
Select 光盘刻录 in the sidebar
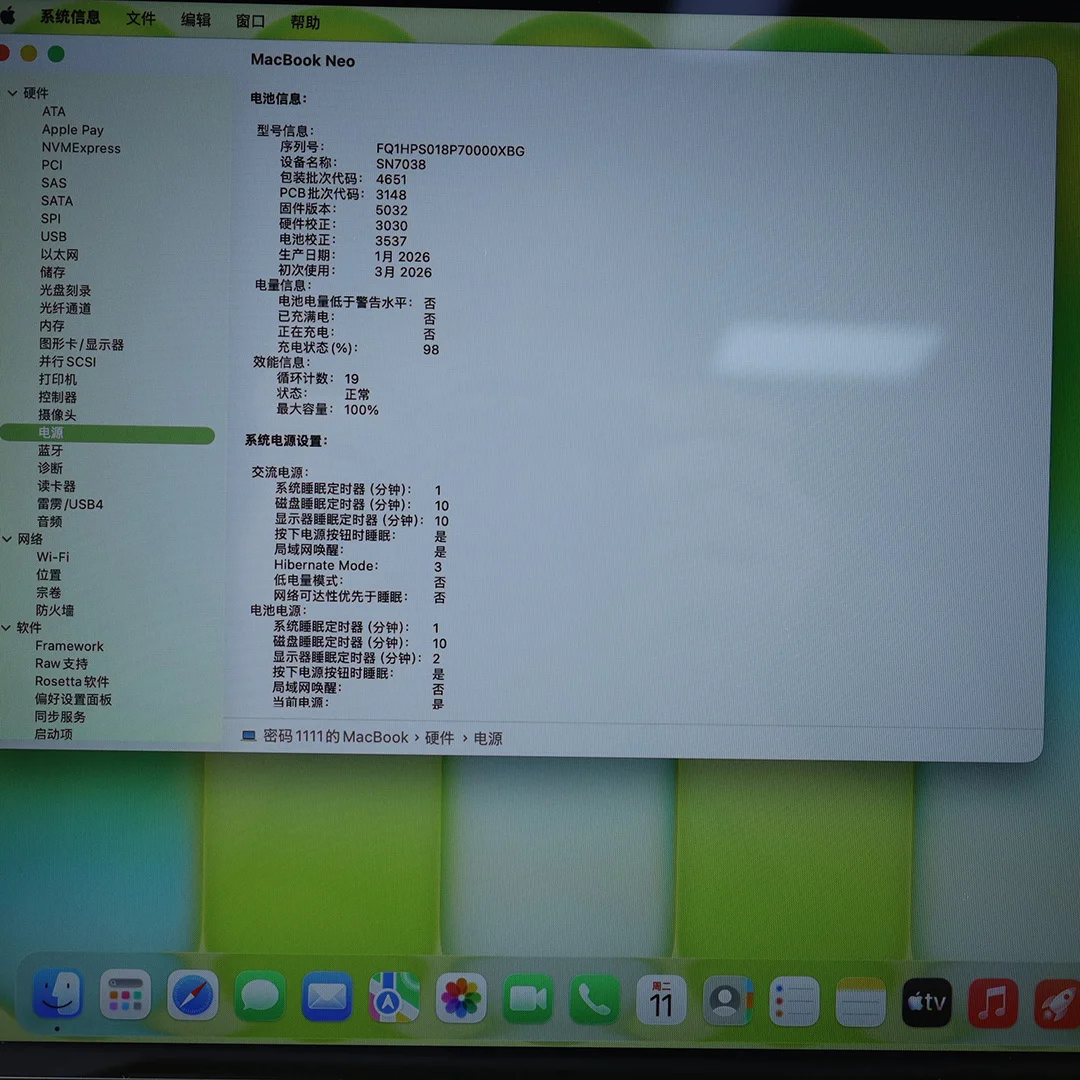pyautogui.click(x=65, y=290)
